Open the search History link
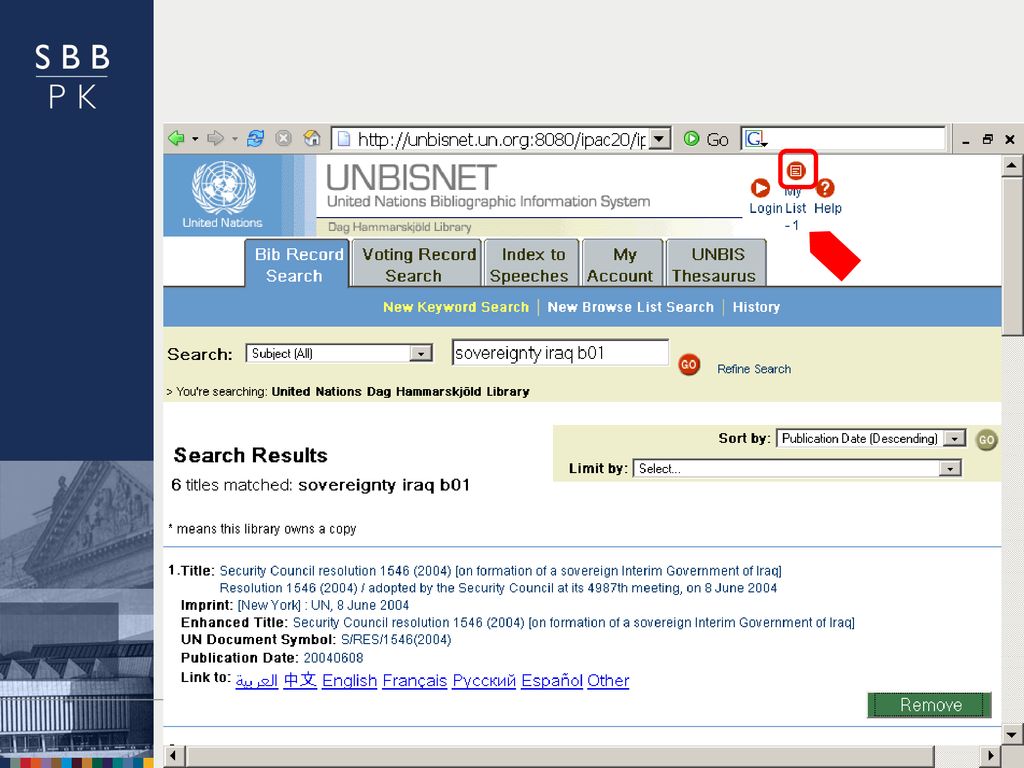 [x=756, y=307]
